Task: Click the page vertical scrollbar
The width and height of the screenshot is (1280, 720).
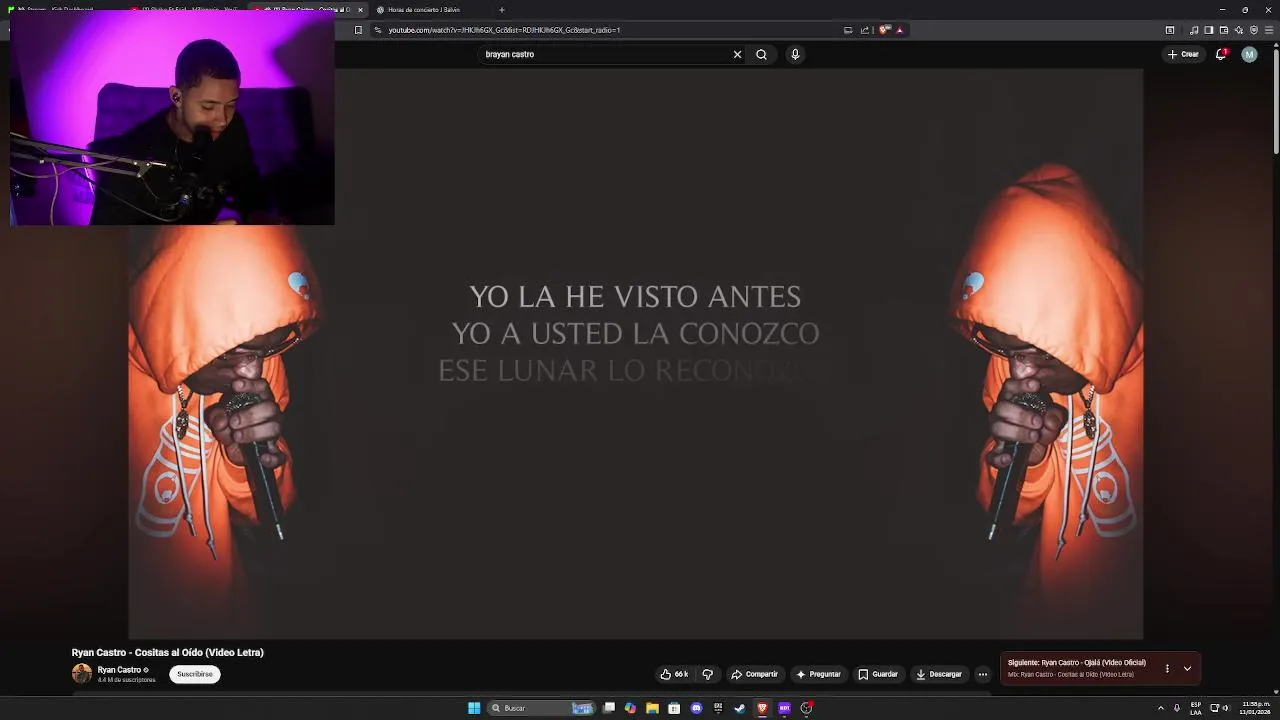Action: (1275, 100)
